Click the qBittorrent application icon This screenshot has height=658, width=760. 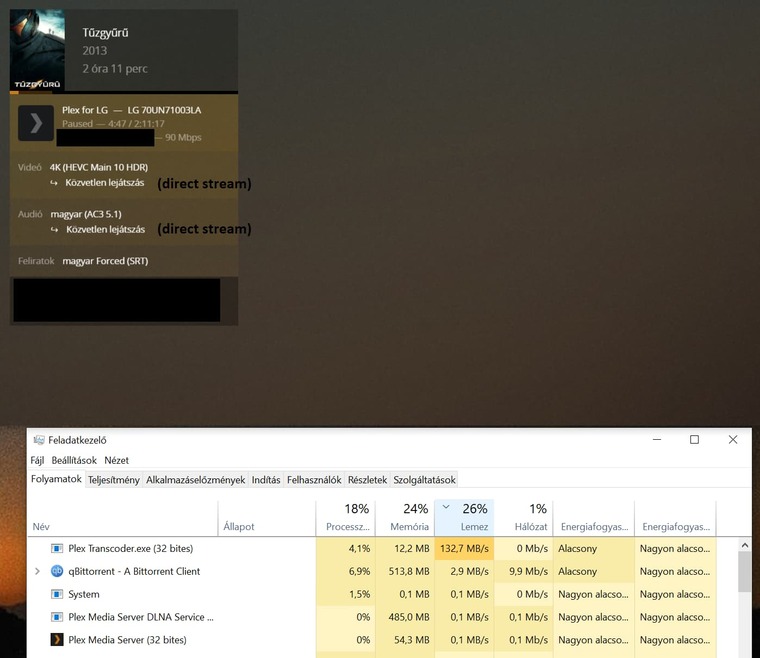57,571
